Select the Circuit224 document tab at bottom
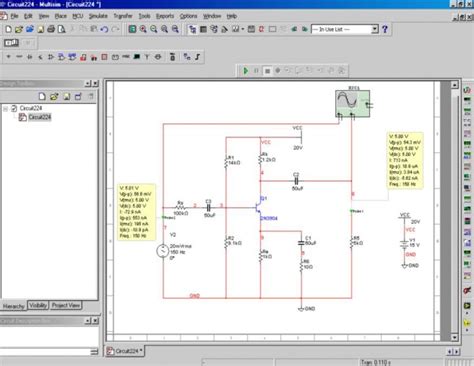Screen dimensions: 474x366 (x=125, y=351)
